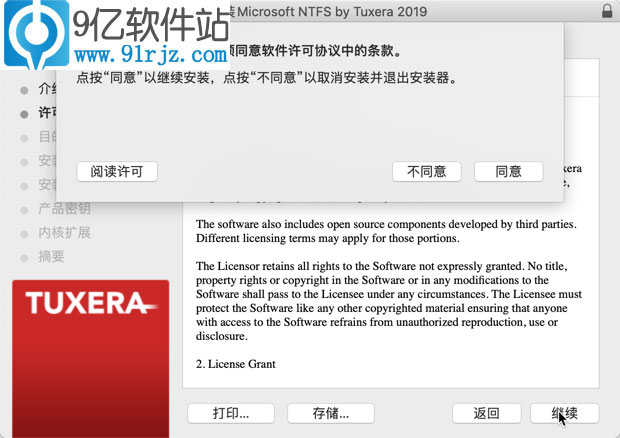The height and width of the screenshot is (438, 620).
Task: Click the active 许可 step bullet
Action: click(24, 114)
